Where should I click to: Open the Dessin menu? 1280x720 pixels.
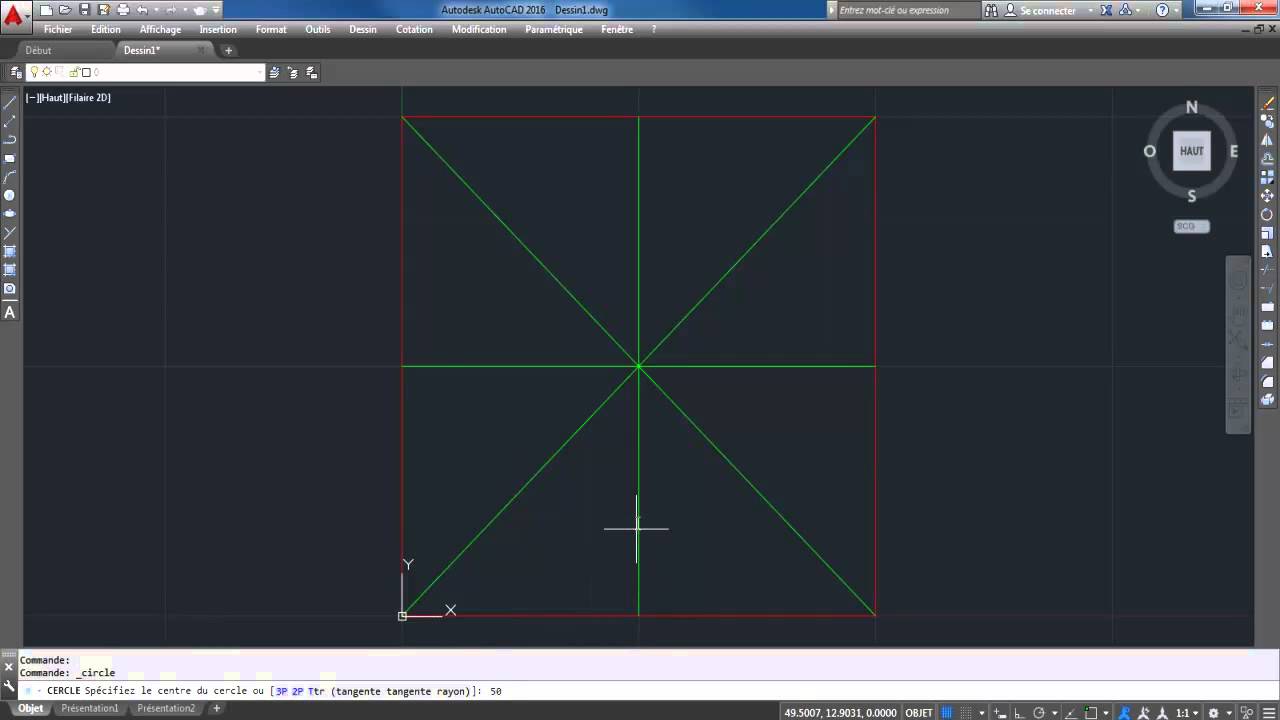click(363, 29)
